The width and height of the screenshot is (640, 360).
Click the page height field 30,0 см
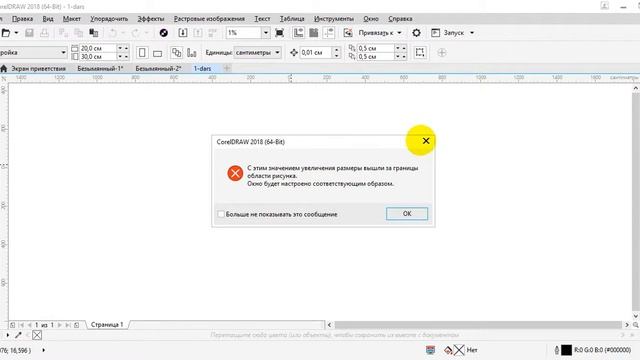pos(98,57)
